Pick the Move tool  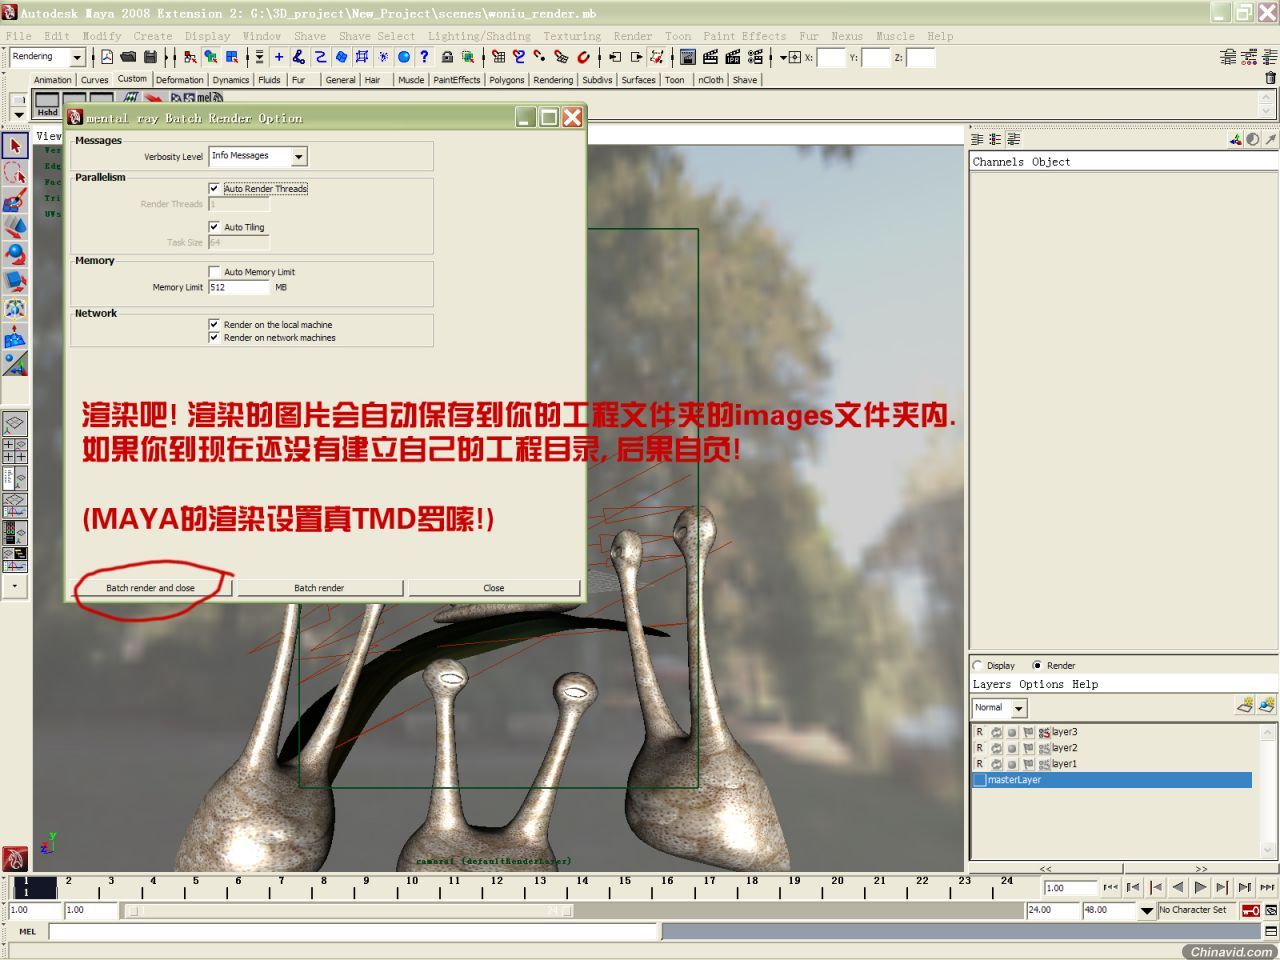[x=15, y=227]
